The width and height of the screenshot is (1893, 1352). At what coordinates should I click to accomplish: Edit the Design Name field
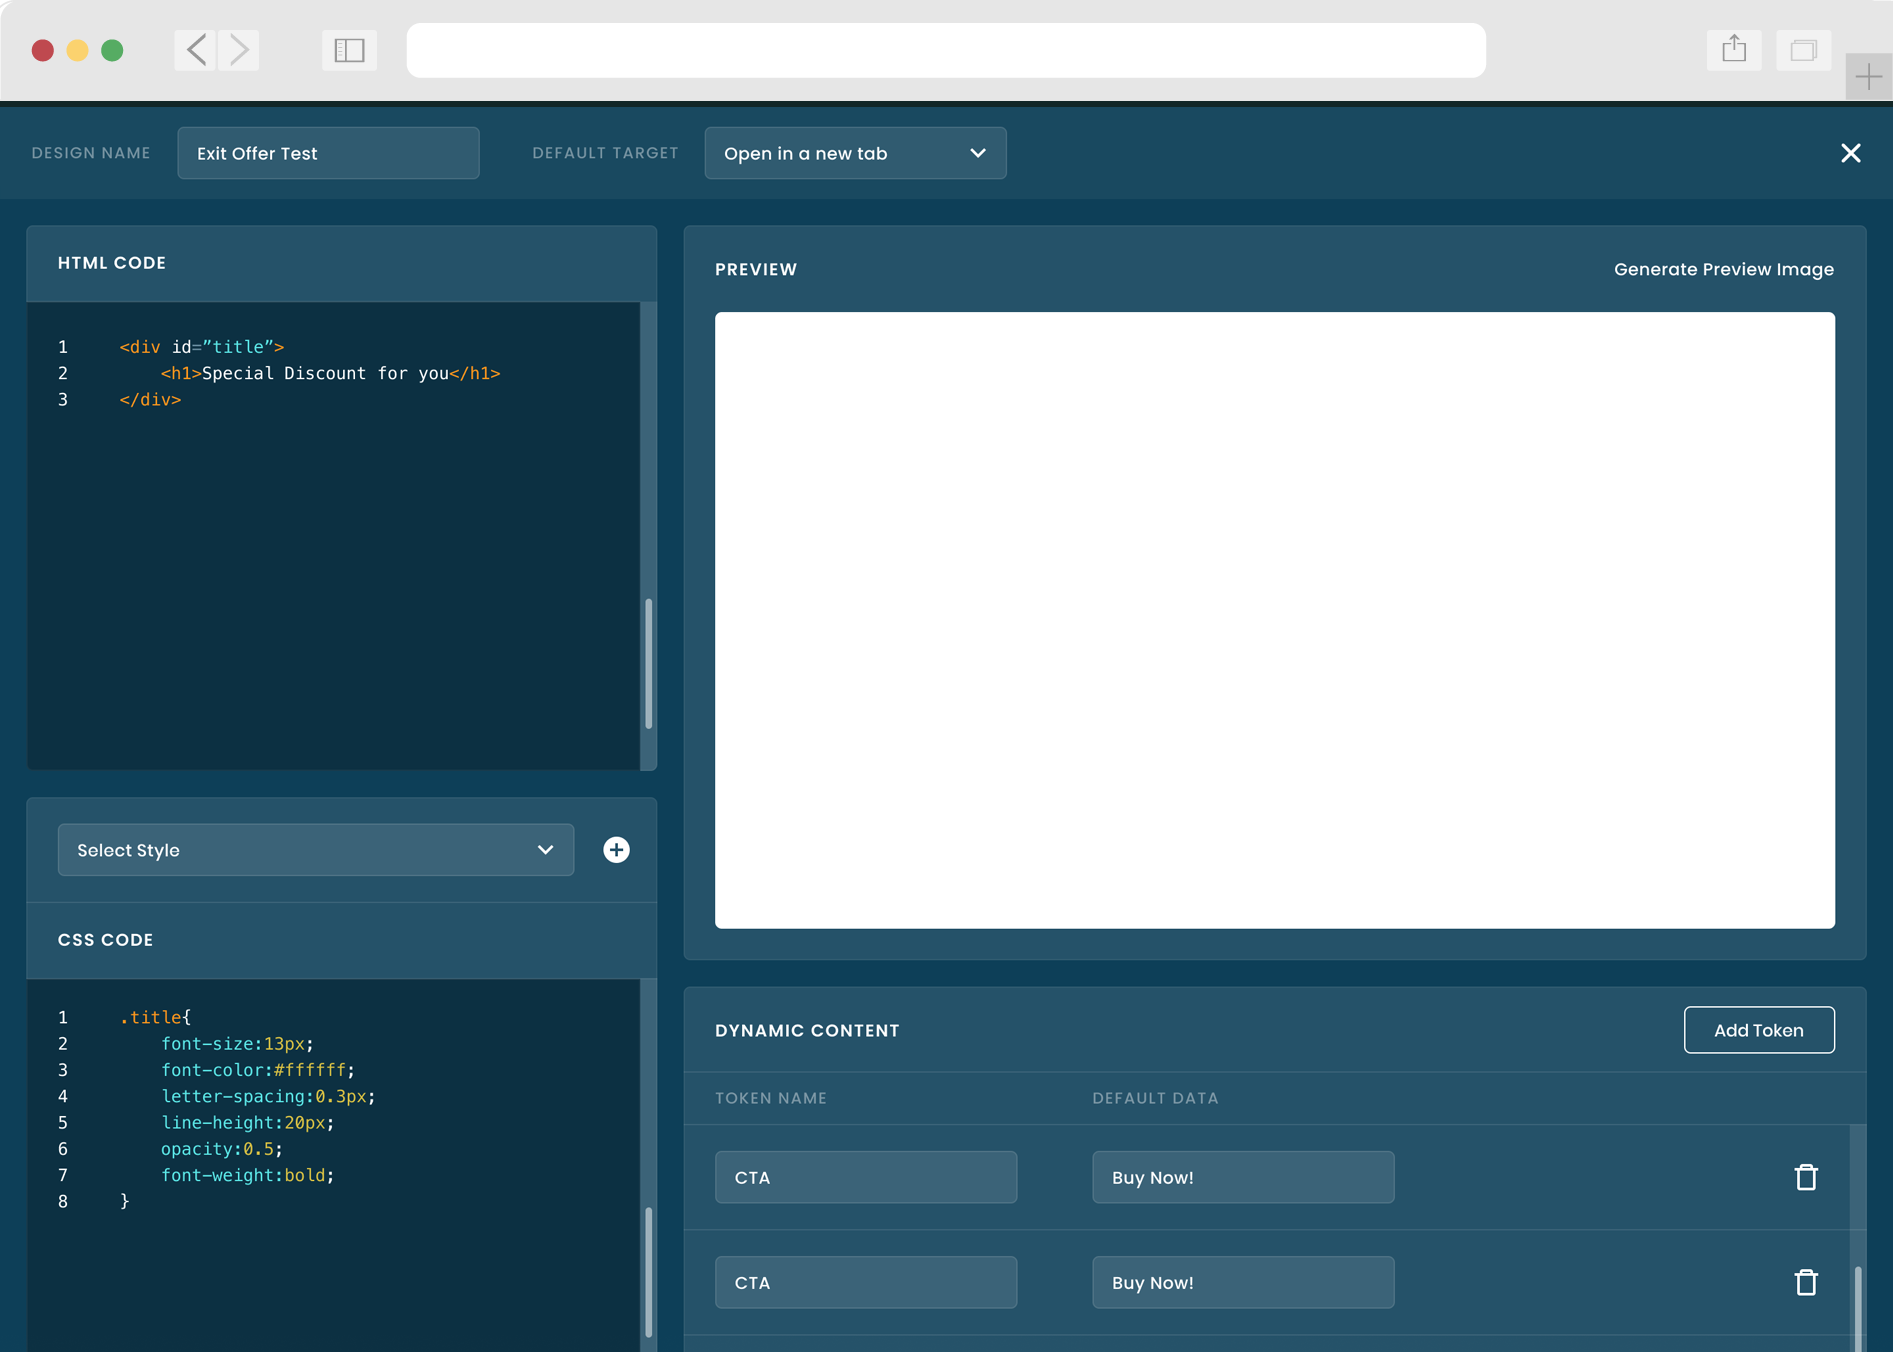(x=328, y=153)
